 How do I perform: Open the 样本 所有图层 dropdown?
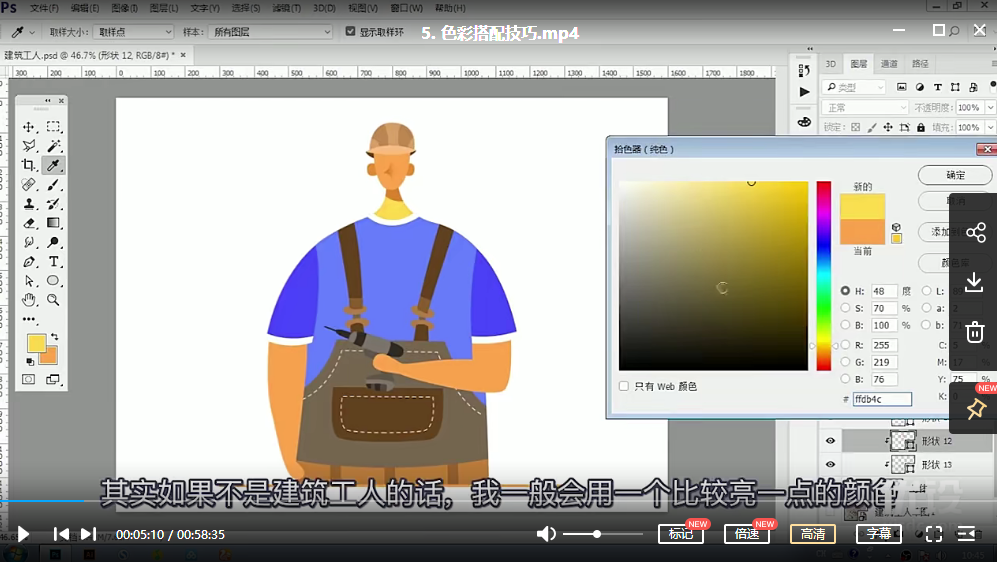[x=271, y=32]
